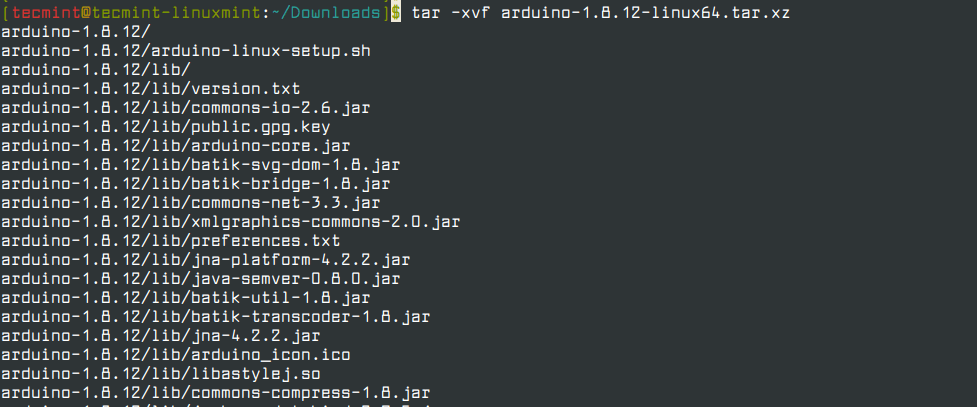This screenshot has height=407, width=977.
Task: Click the ~/Downloads path in the prompt
Action: (x=327, y=13)
